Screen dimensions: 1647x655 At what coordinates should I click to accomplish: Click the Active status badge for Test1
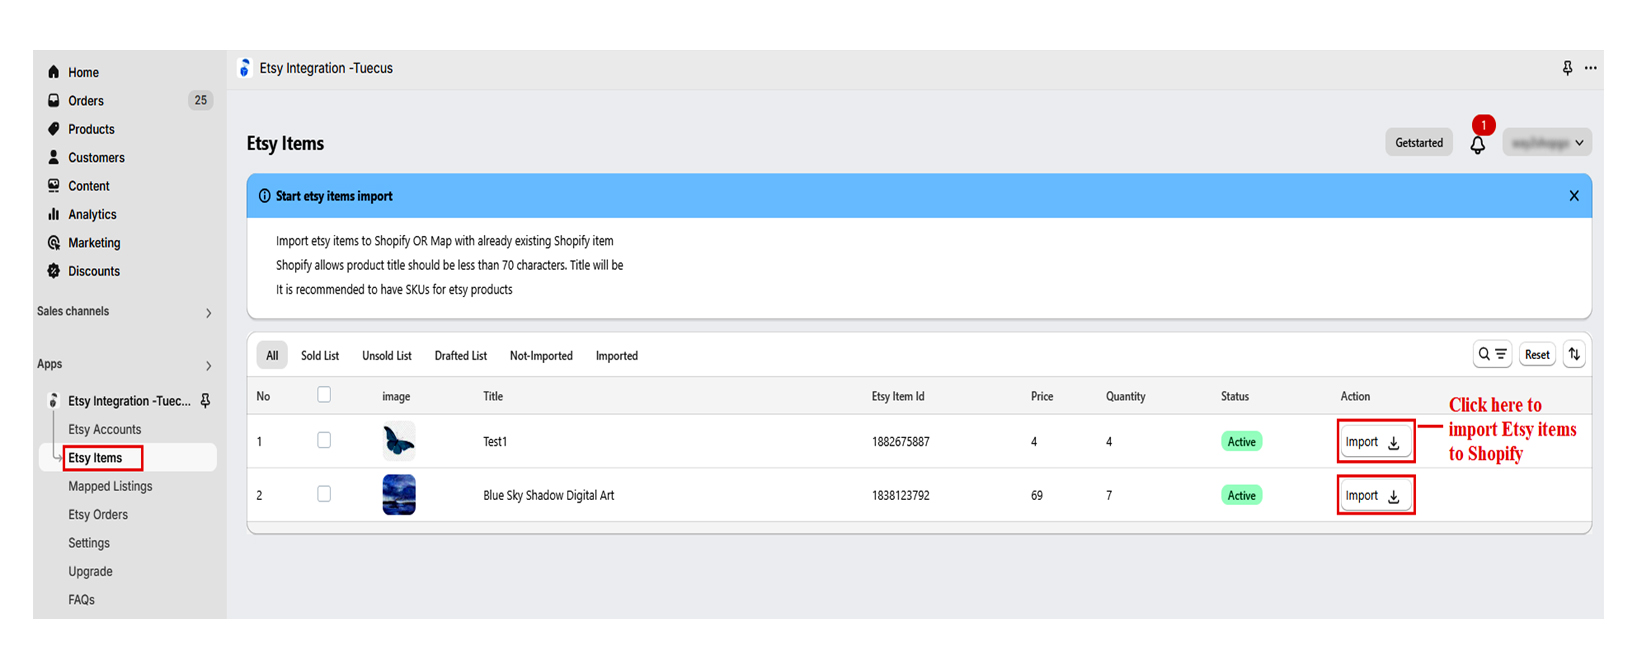[1242, 442]
